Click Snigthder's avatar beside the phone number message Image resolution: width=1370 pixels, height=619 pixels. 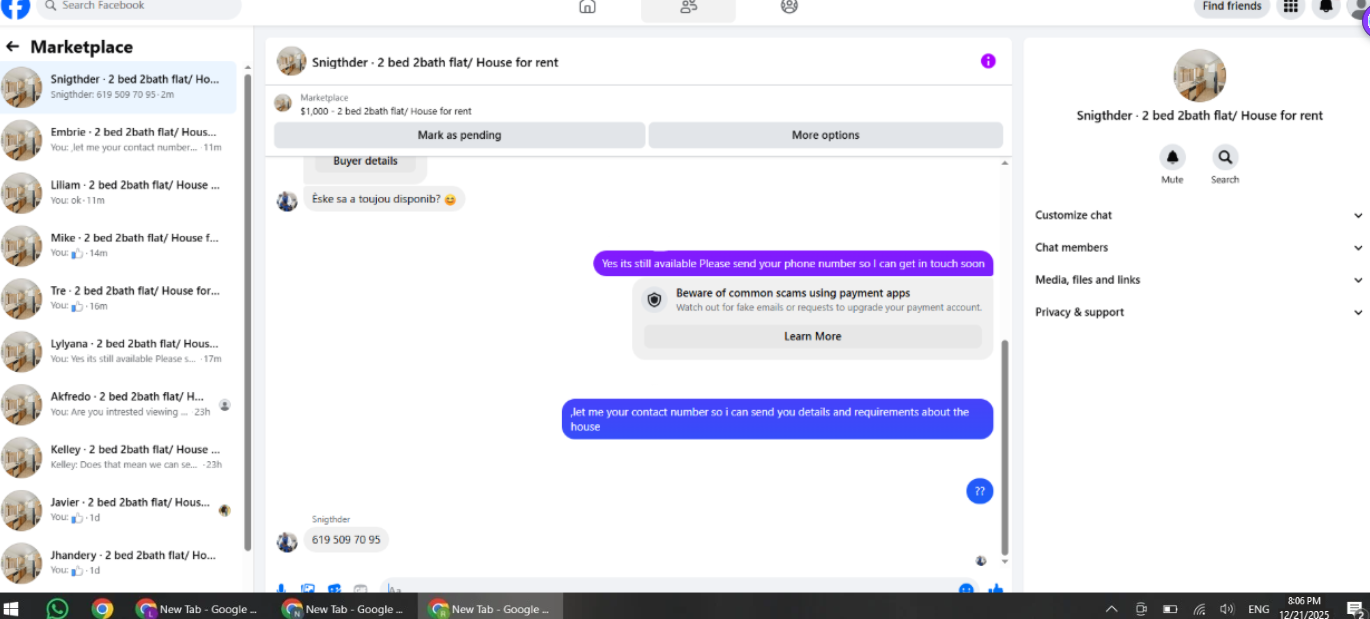pyautogui.click(x=287, y=542)
